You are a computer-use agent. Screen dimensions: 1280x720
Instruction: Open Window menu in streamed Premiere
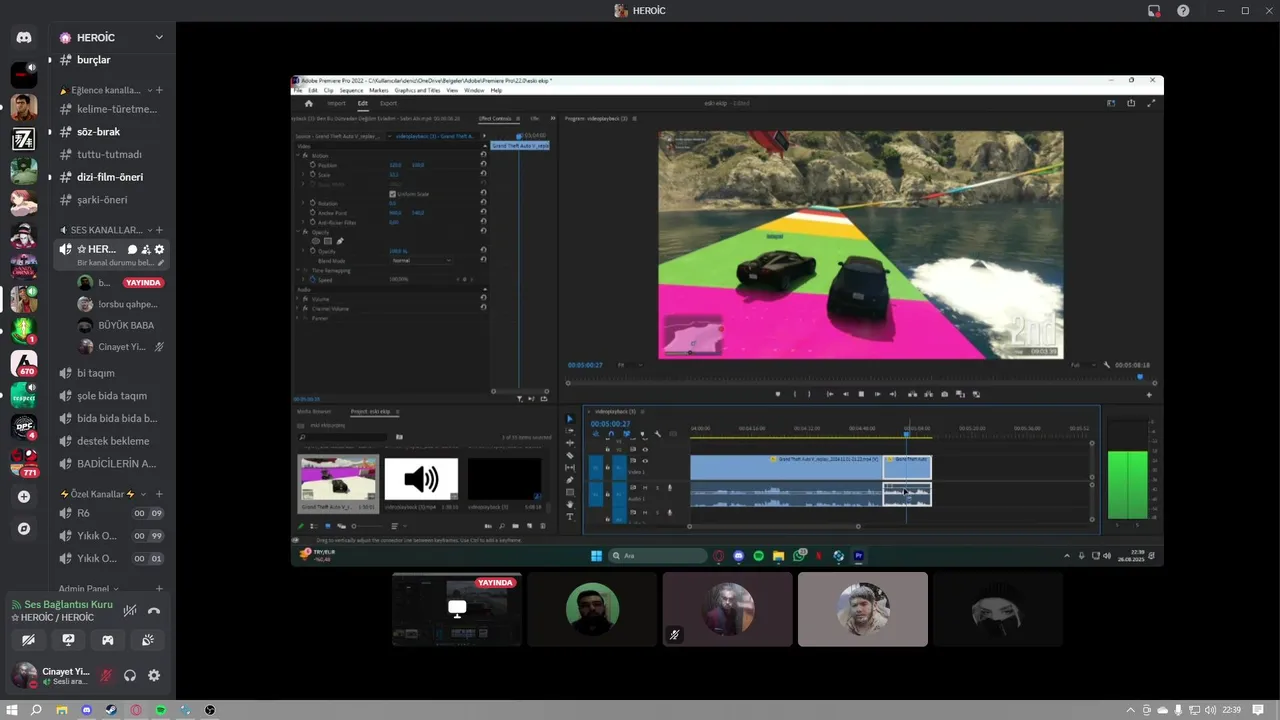(474, 90)
